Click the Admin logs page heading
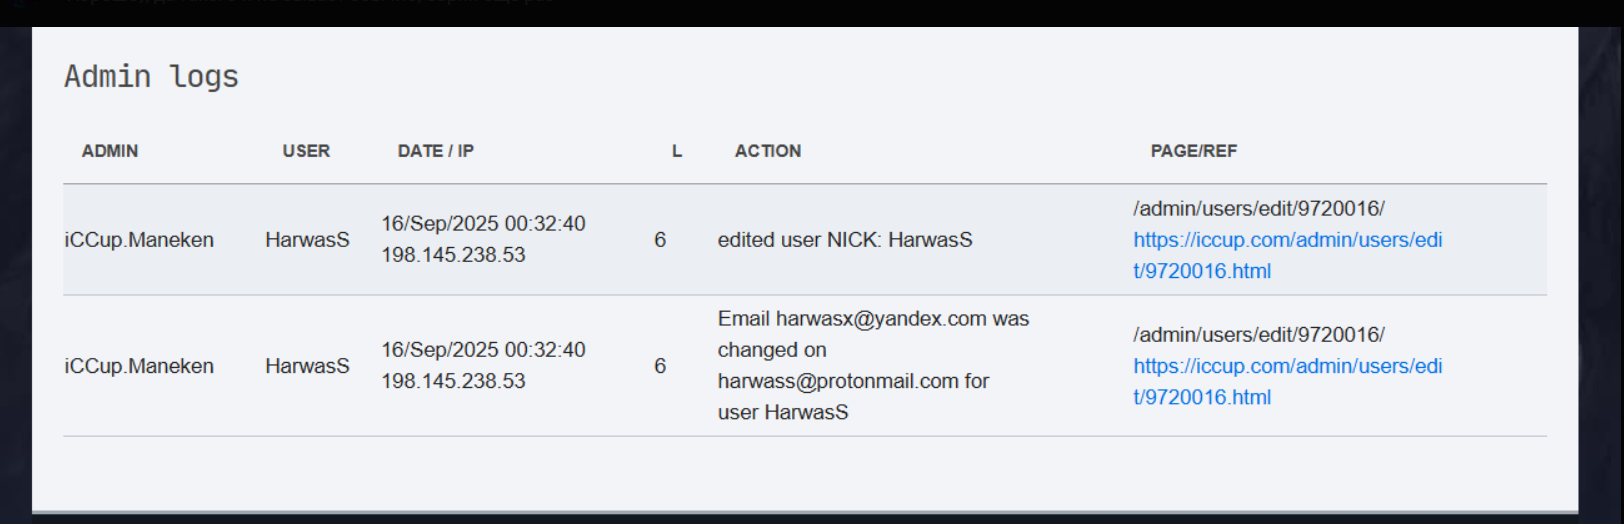This screenshot has width=1624, height=524. [x=151, y=77]
